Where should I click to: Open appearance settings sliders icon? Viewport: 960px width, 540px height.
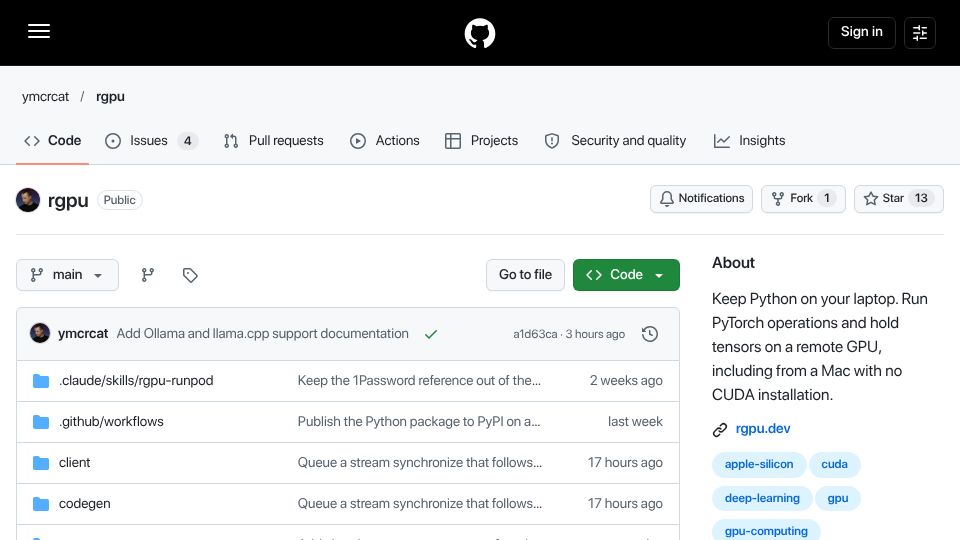pyautogui.click(x=920, y=32)
